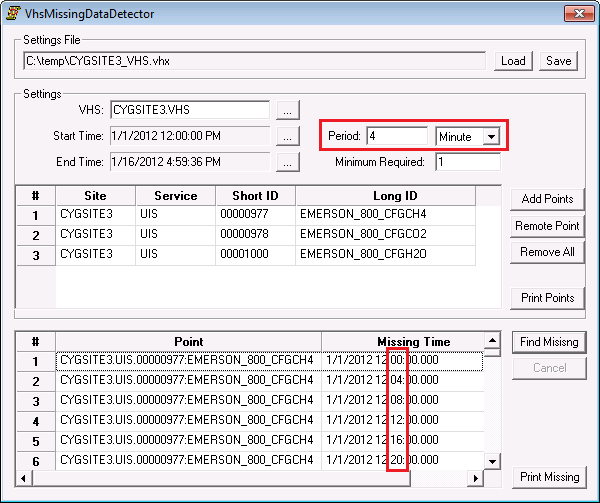Viewport: 600px width, 503px height.
Task: Click the Missing Time column header
Action: point(402,342)
